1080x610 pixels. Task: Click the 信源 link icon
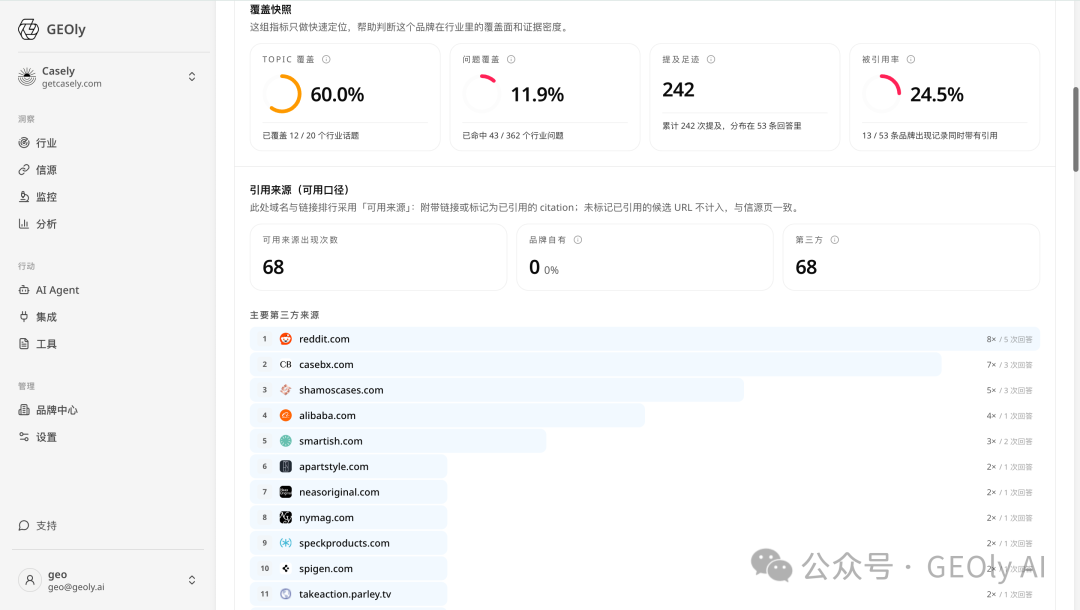point(24,169)
